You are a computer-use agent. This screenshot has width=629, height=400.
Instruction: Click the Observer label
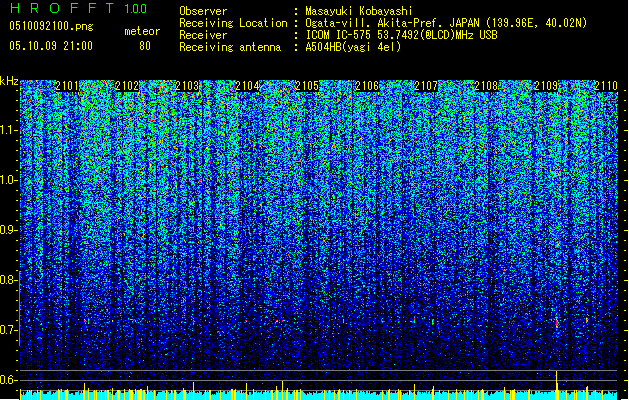(203, 11)
